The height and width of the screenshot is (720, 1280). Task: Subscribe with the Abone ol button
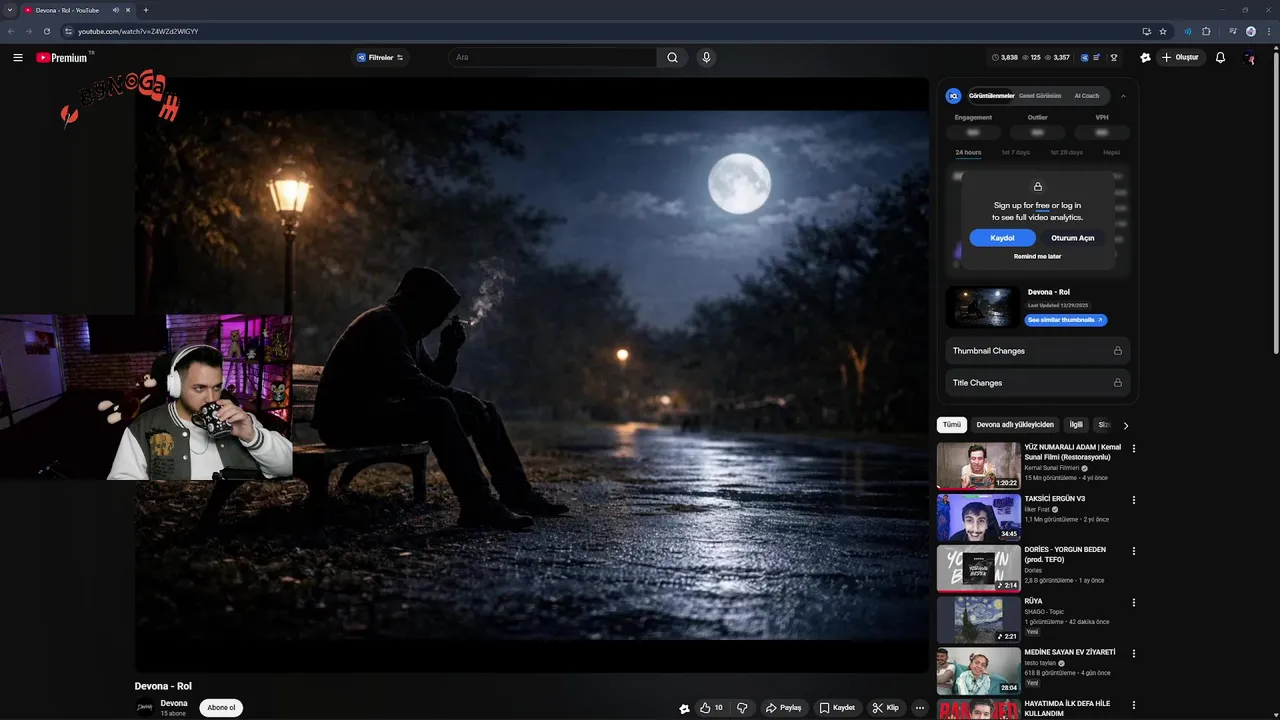click(x=221, y=708)
